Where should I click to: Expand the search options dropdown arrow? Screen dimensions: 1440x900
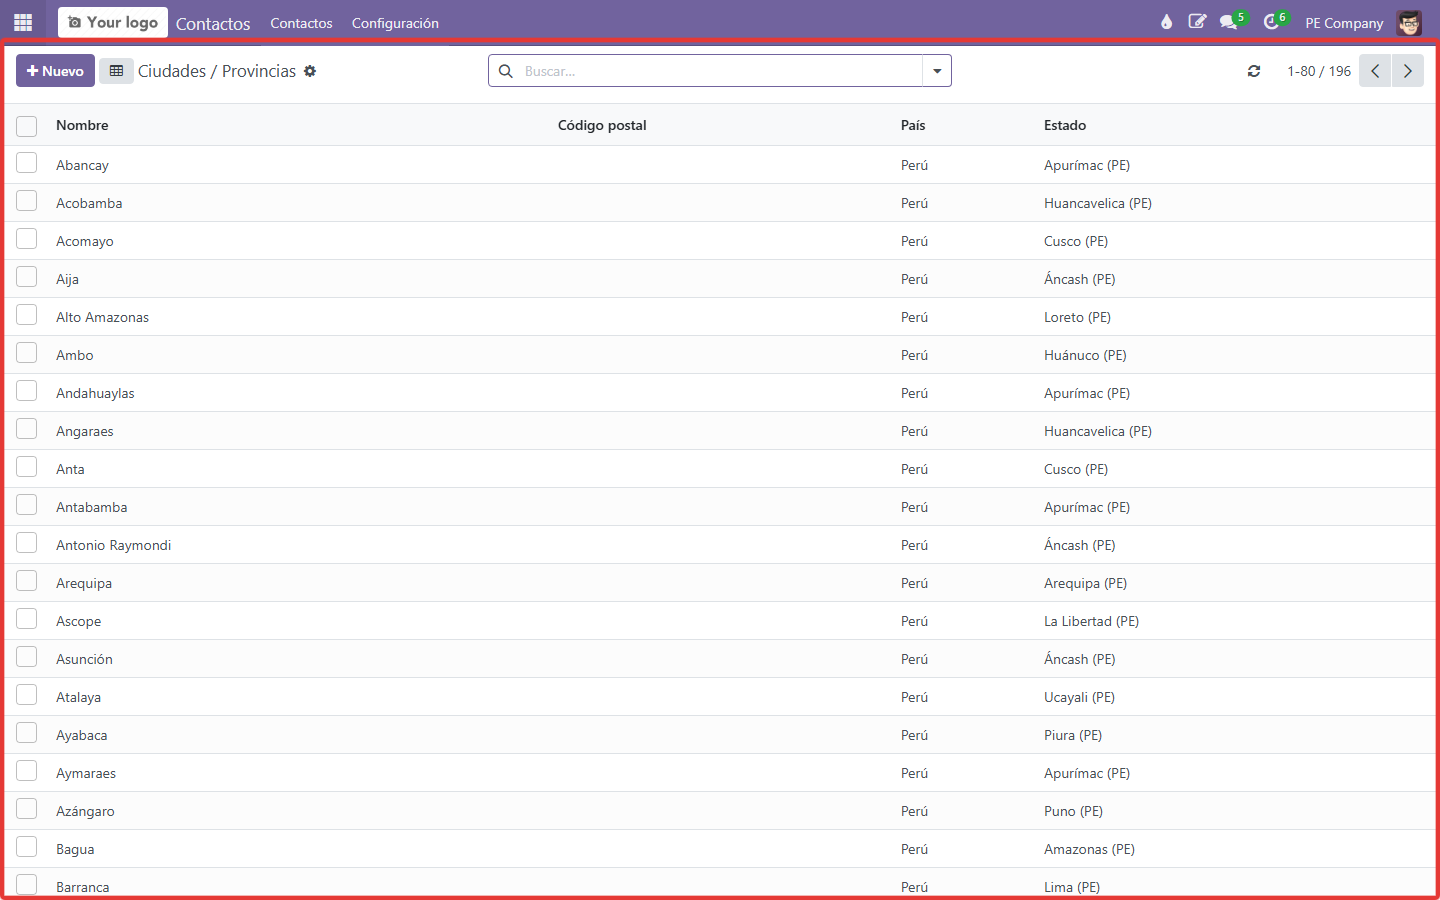click(x=937, y=71)
